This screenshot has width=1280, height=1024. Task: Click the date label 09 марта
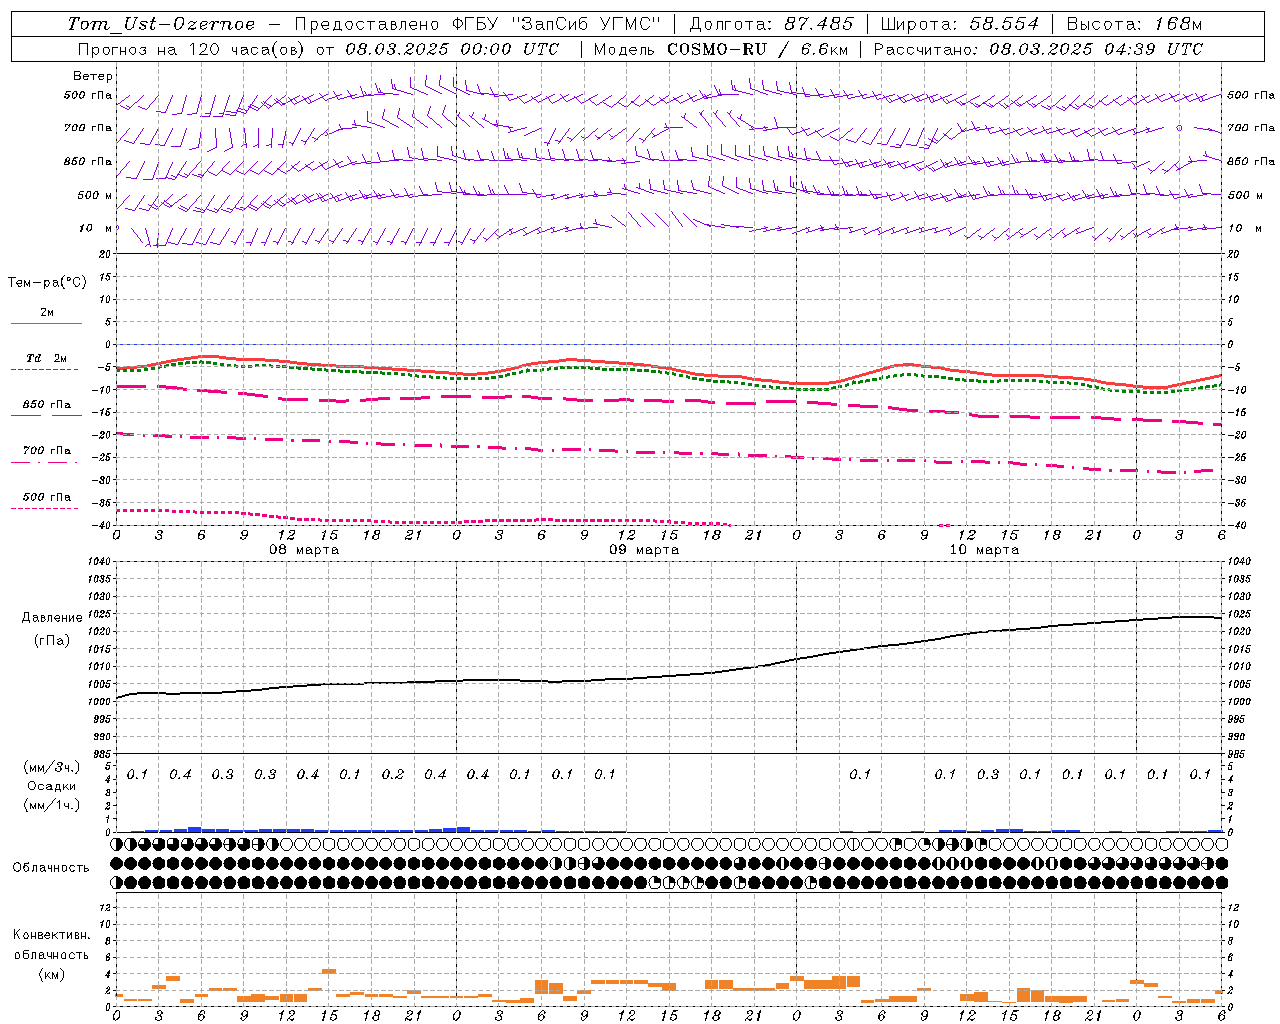644,550
